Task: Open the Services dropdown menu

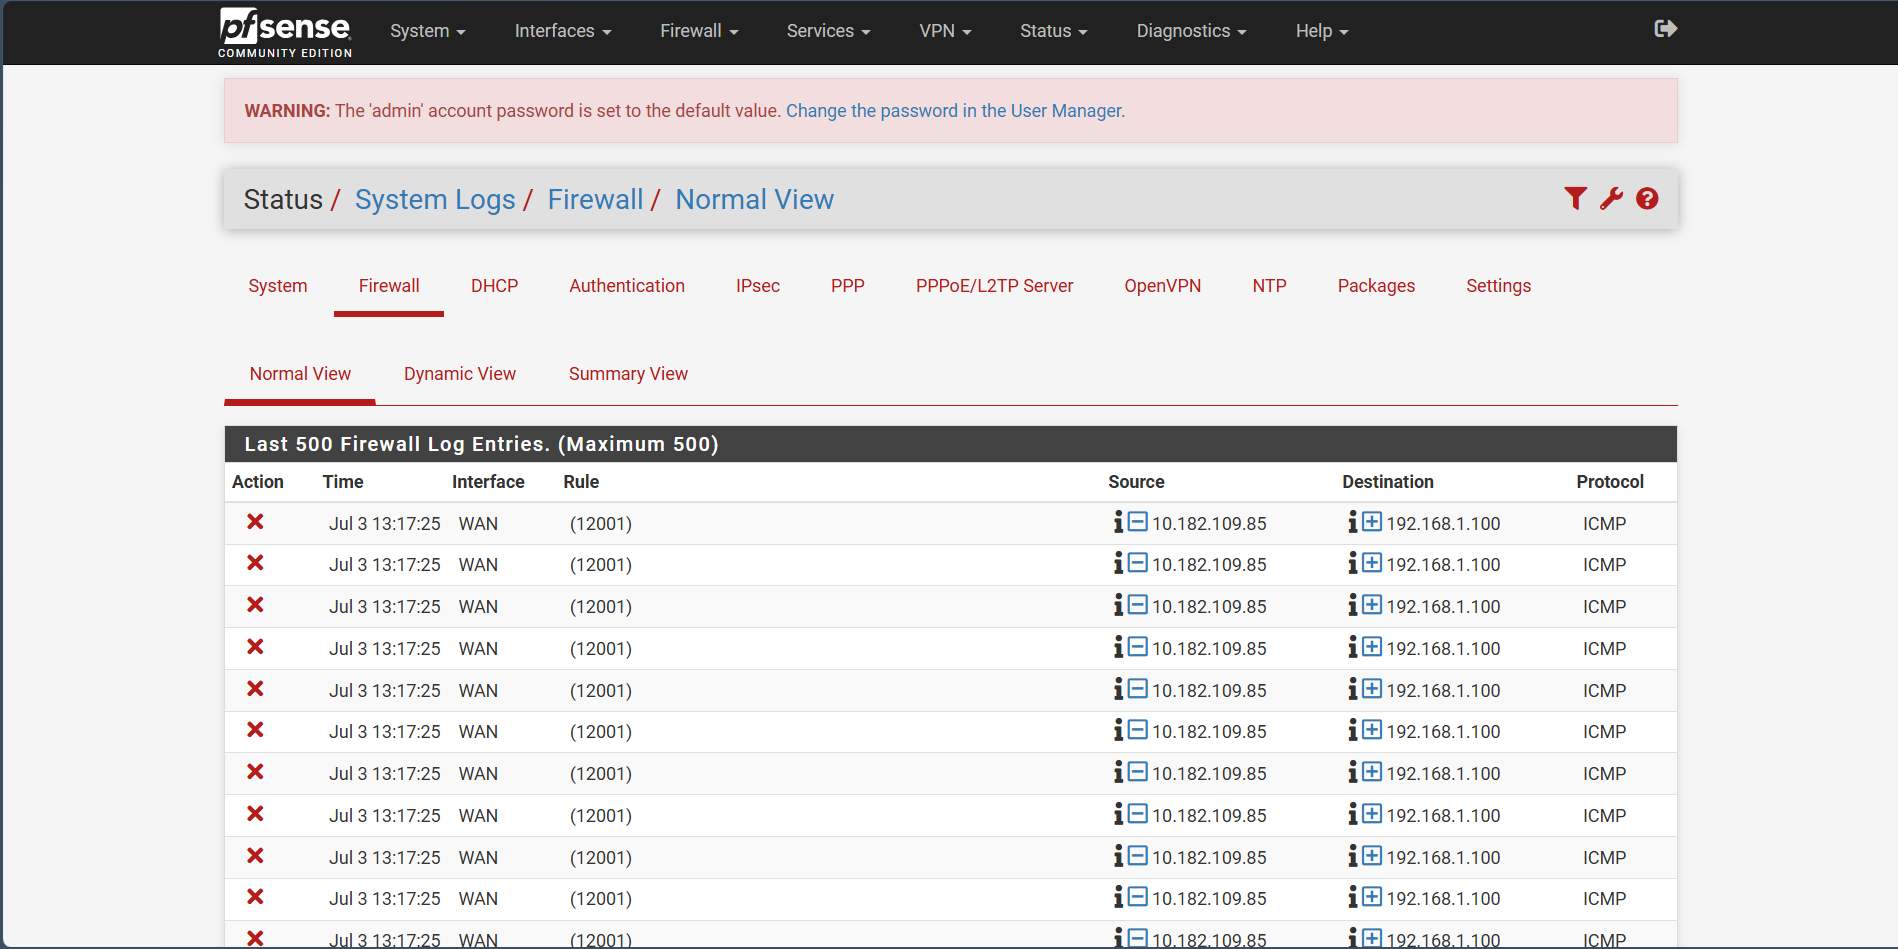Action: point(828,31)
